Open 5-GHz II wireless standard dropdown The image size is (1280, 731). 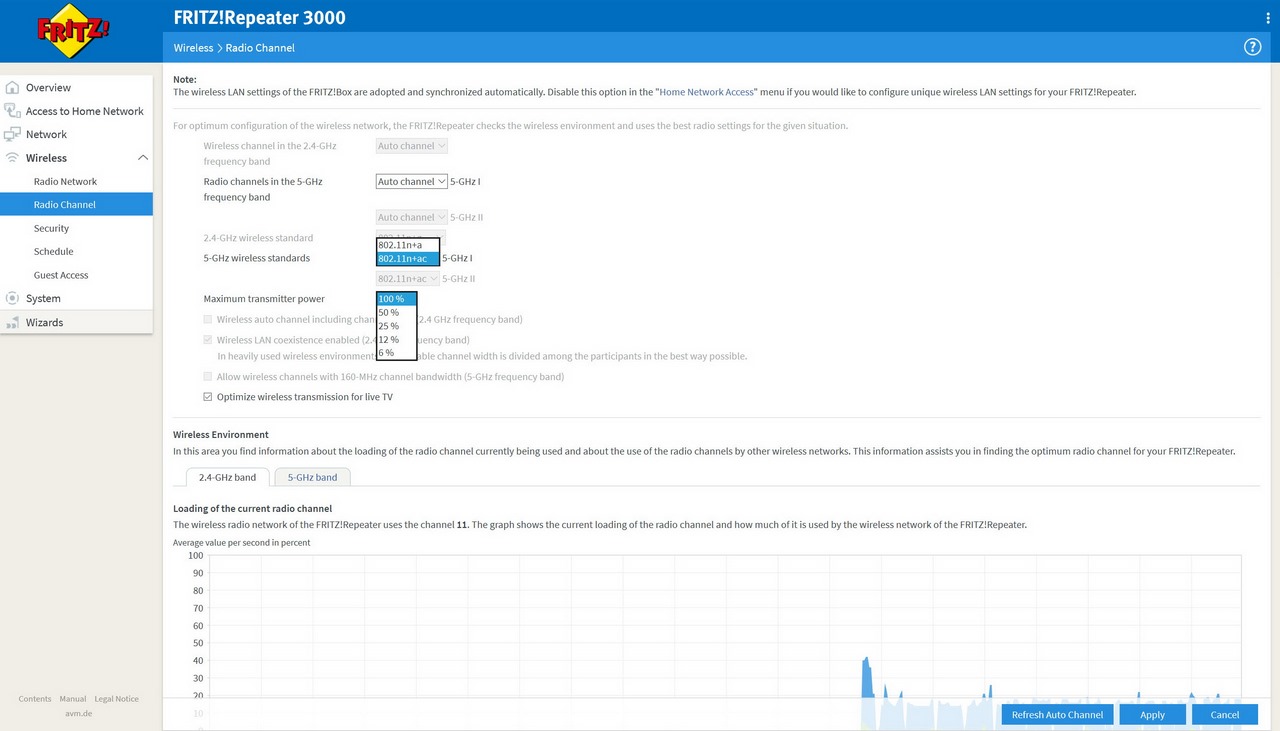(x=408, y=279)
